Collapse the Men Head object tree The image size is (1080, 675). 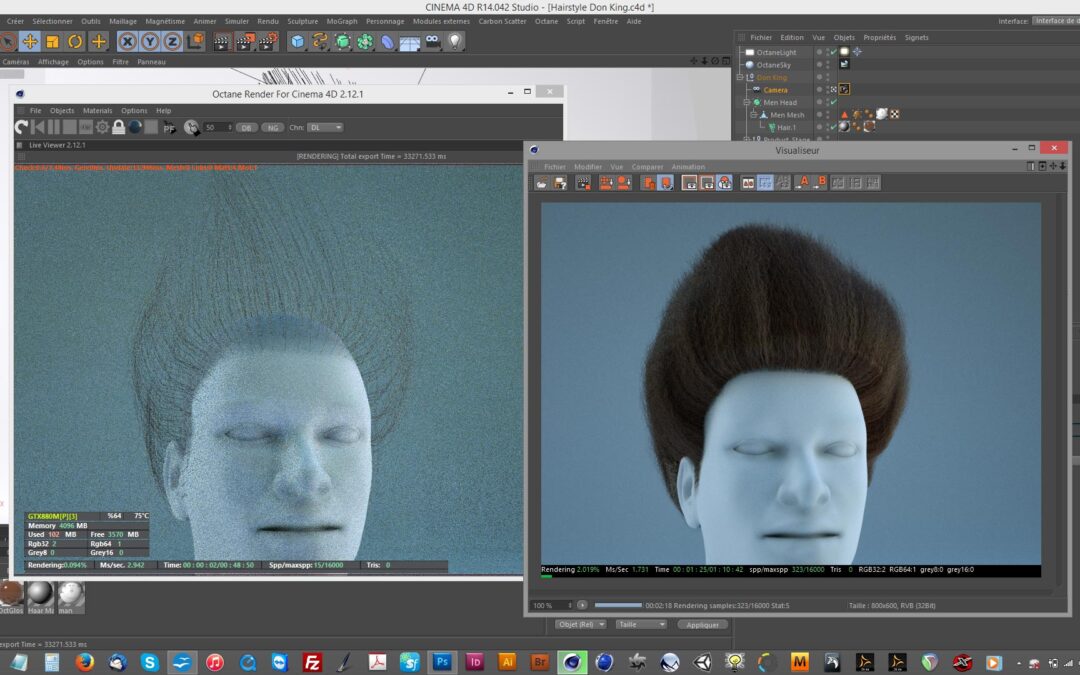(746, 102)
